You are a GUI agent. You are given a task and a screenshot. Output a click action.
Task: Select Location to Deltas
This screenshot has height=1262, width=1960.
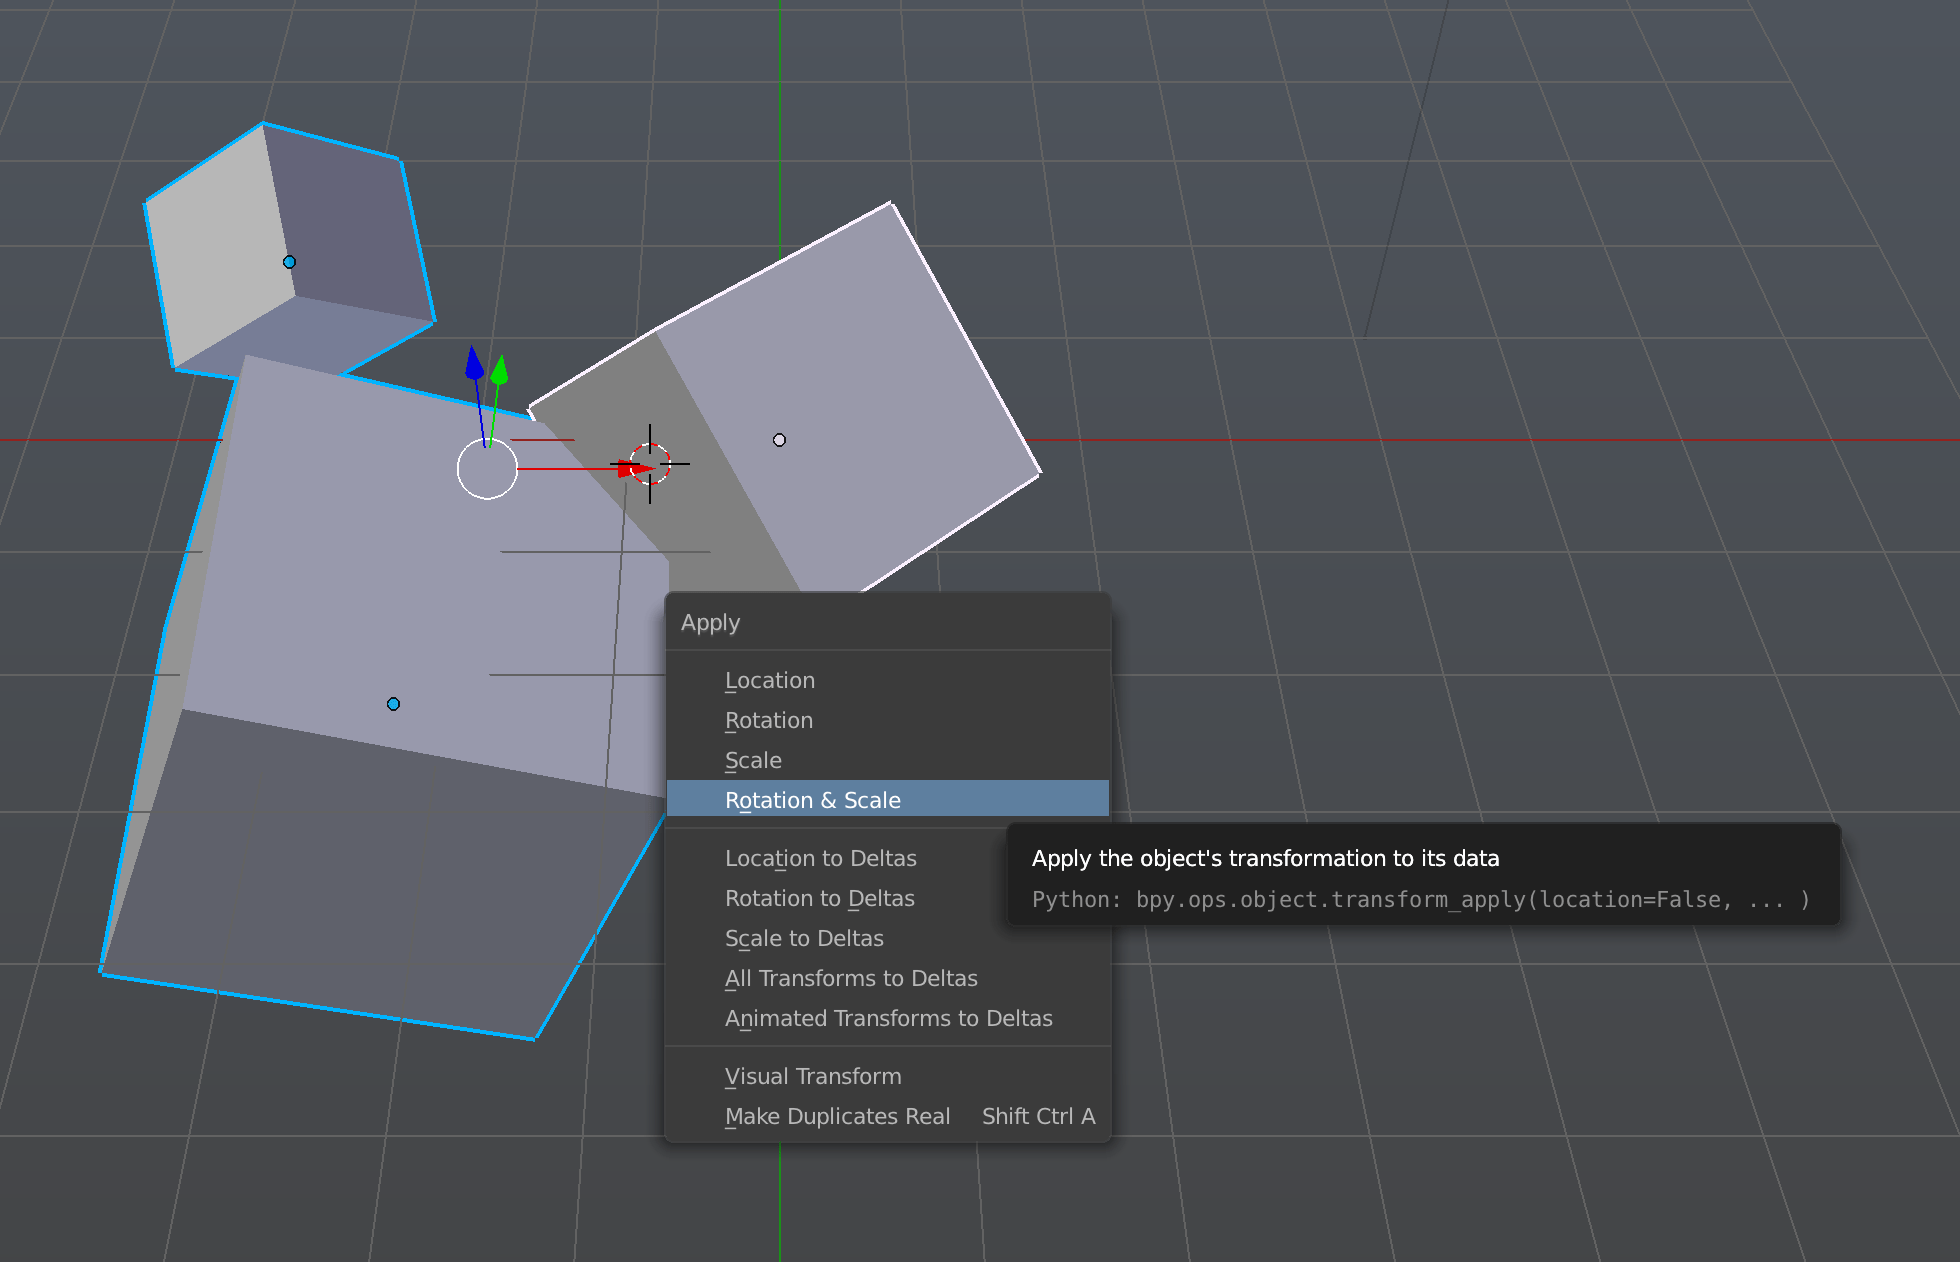[820, 858]
